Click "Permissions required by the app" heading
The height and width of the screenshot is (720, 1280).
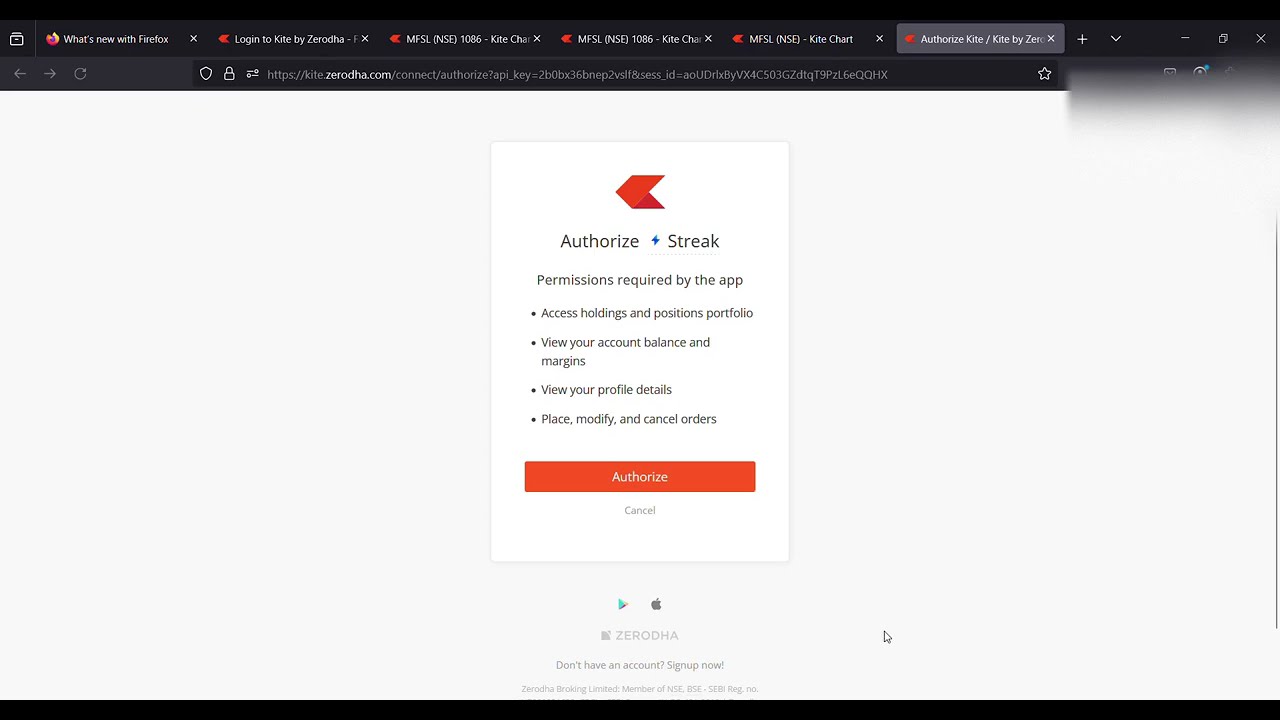coord(640,280)
